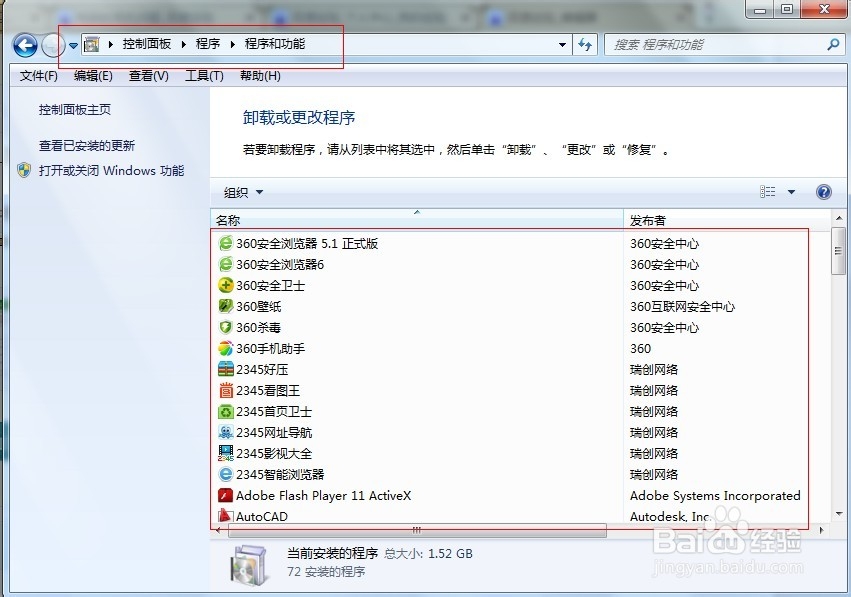Click 360互联网安全中心 publisher cell

(682, 307)
